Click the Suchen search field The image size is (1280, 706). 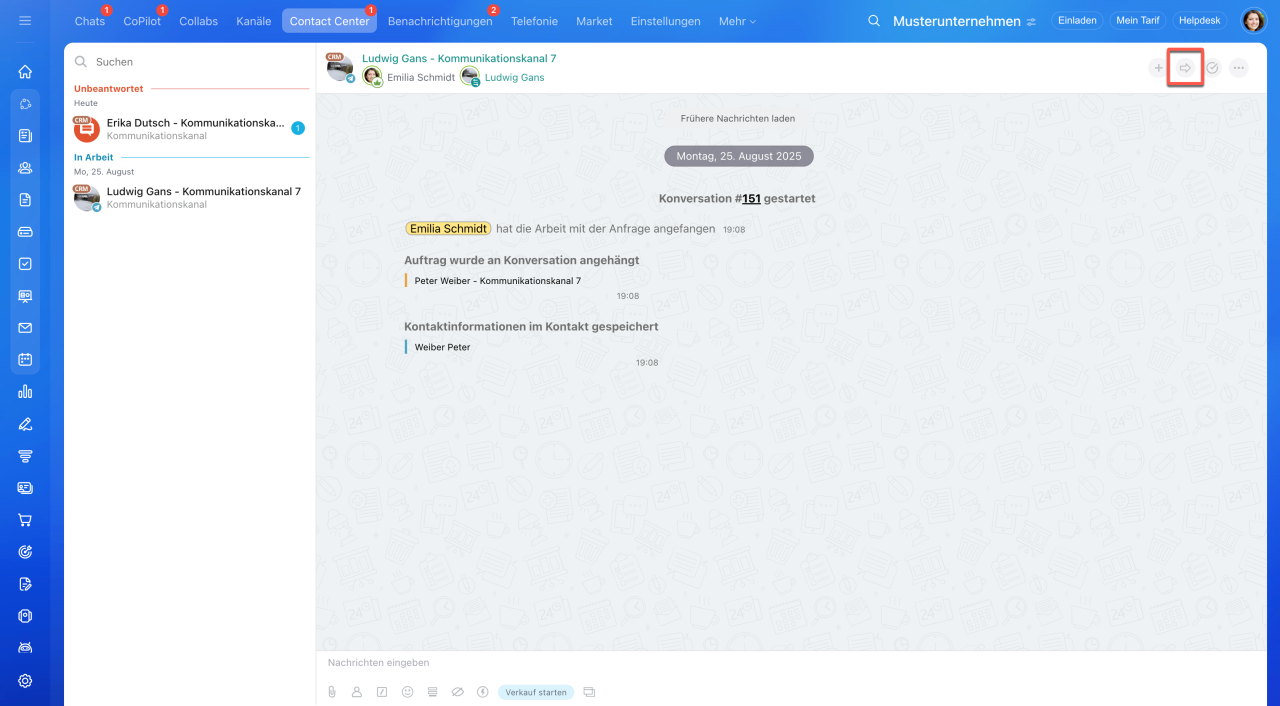(x=189, y=62)
